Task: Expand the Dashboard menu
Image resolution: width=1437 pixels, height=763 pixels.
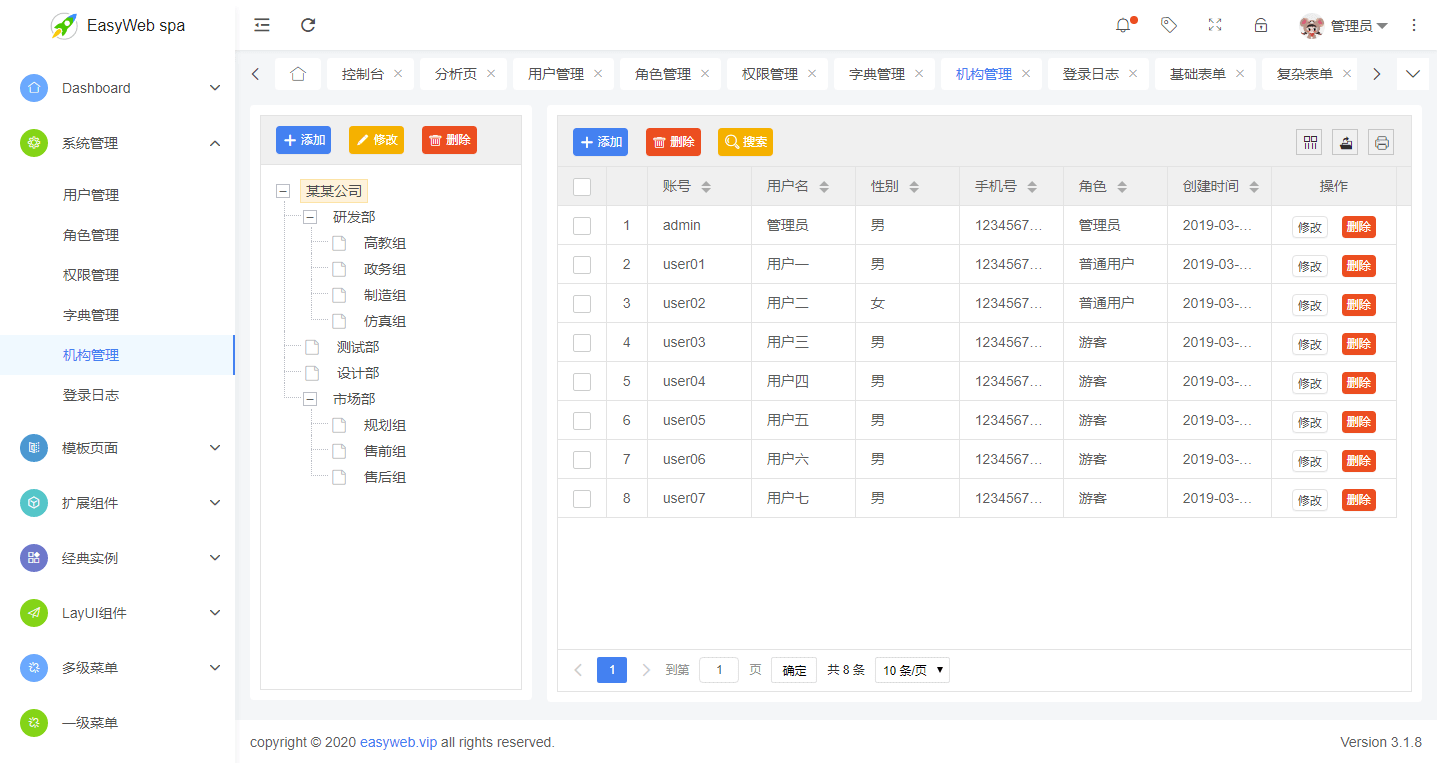Action: [x=215, y=88]
